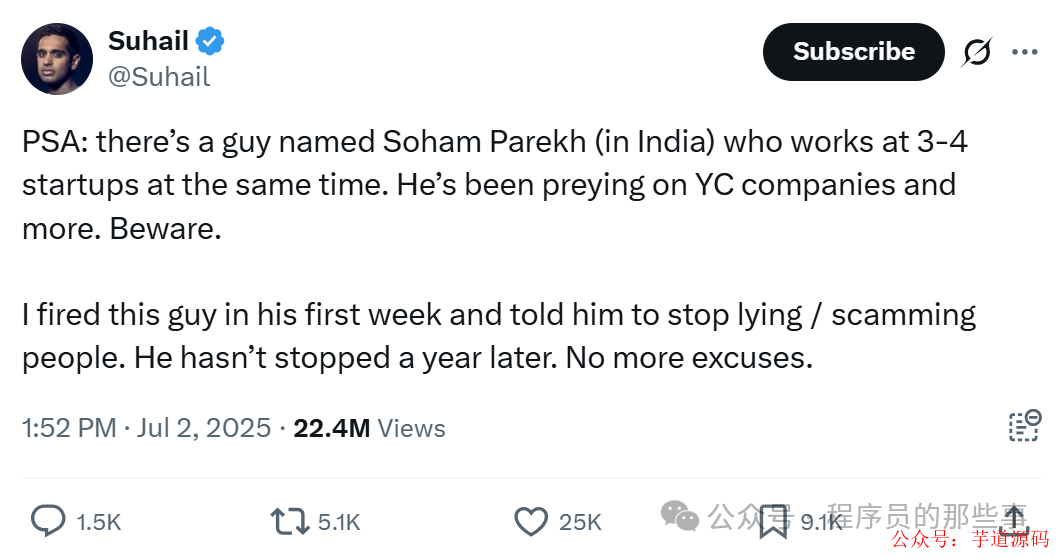Click the 1:52 PM · Jul 2, 2025 timestamp
Image resolution: width=1061 pixels, height=559 pixels.
tap(146, 428)
